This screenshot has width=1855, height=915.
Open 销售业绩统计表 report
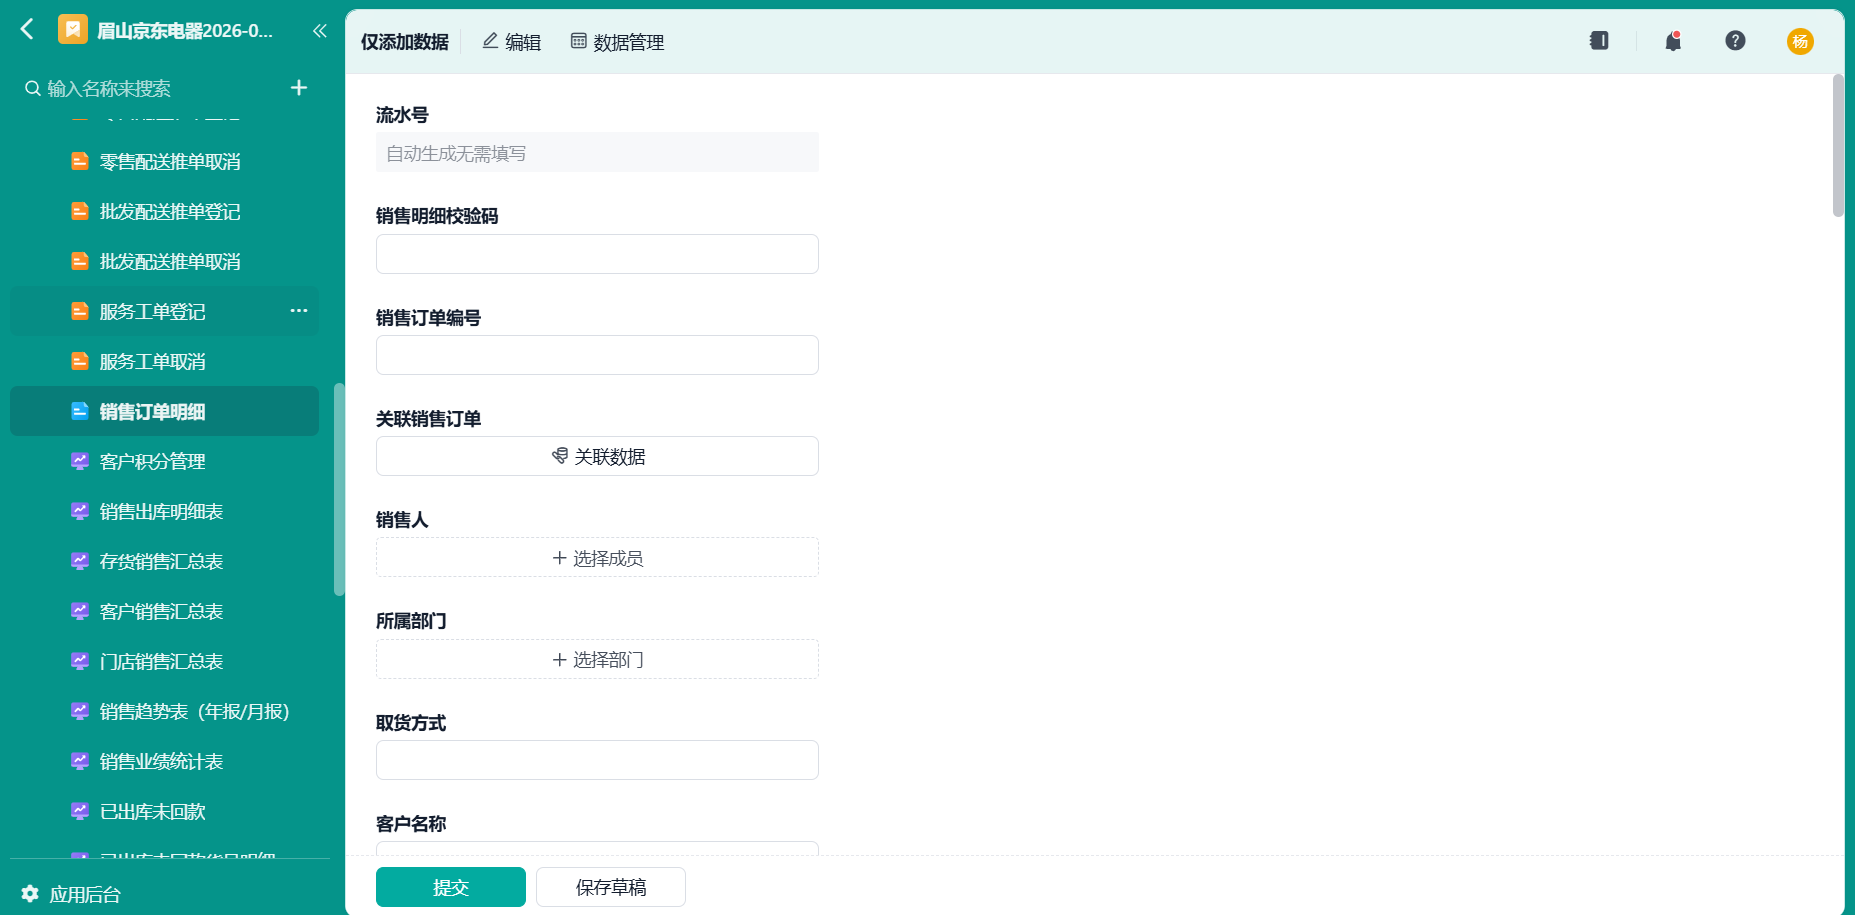[164, 761]
